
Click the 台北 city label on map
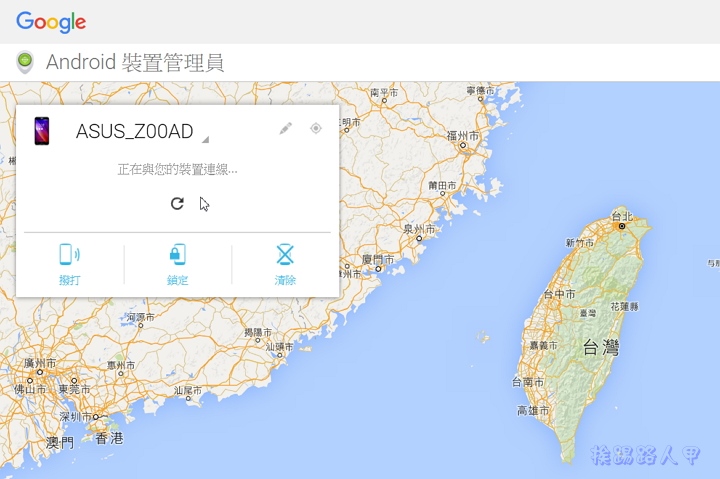[x=621, y=216]
